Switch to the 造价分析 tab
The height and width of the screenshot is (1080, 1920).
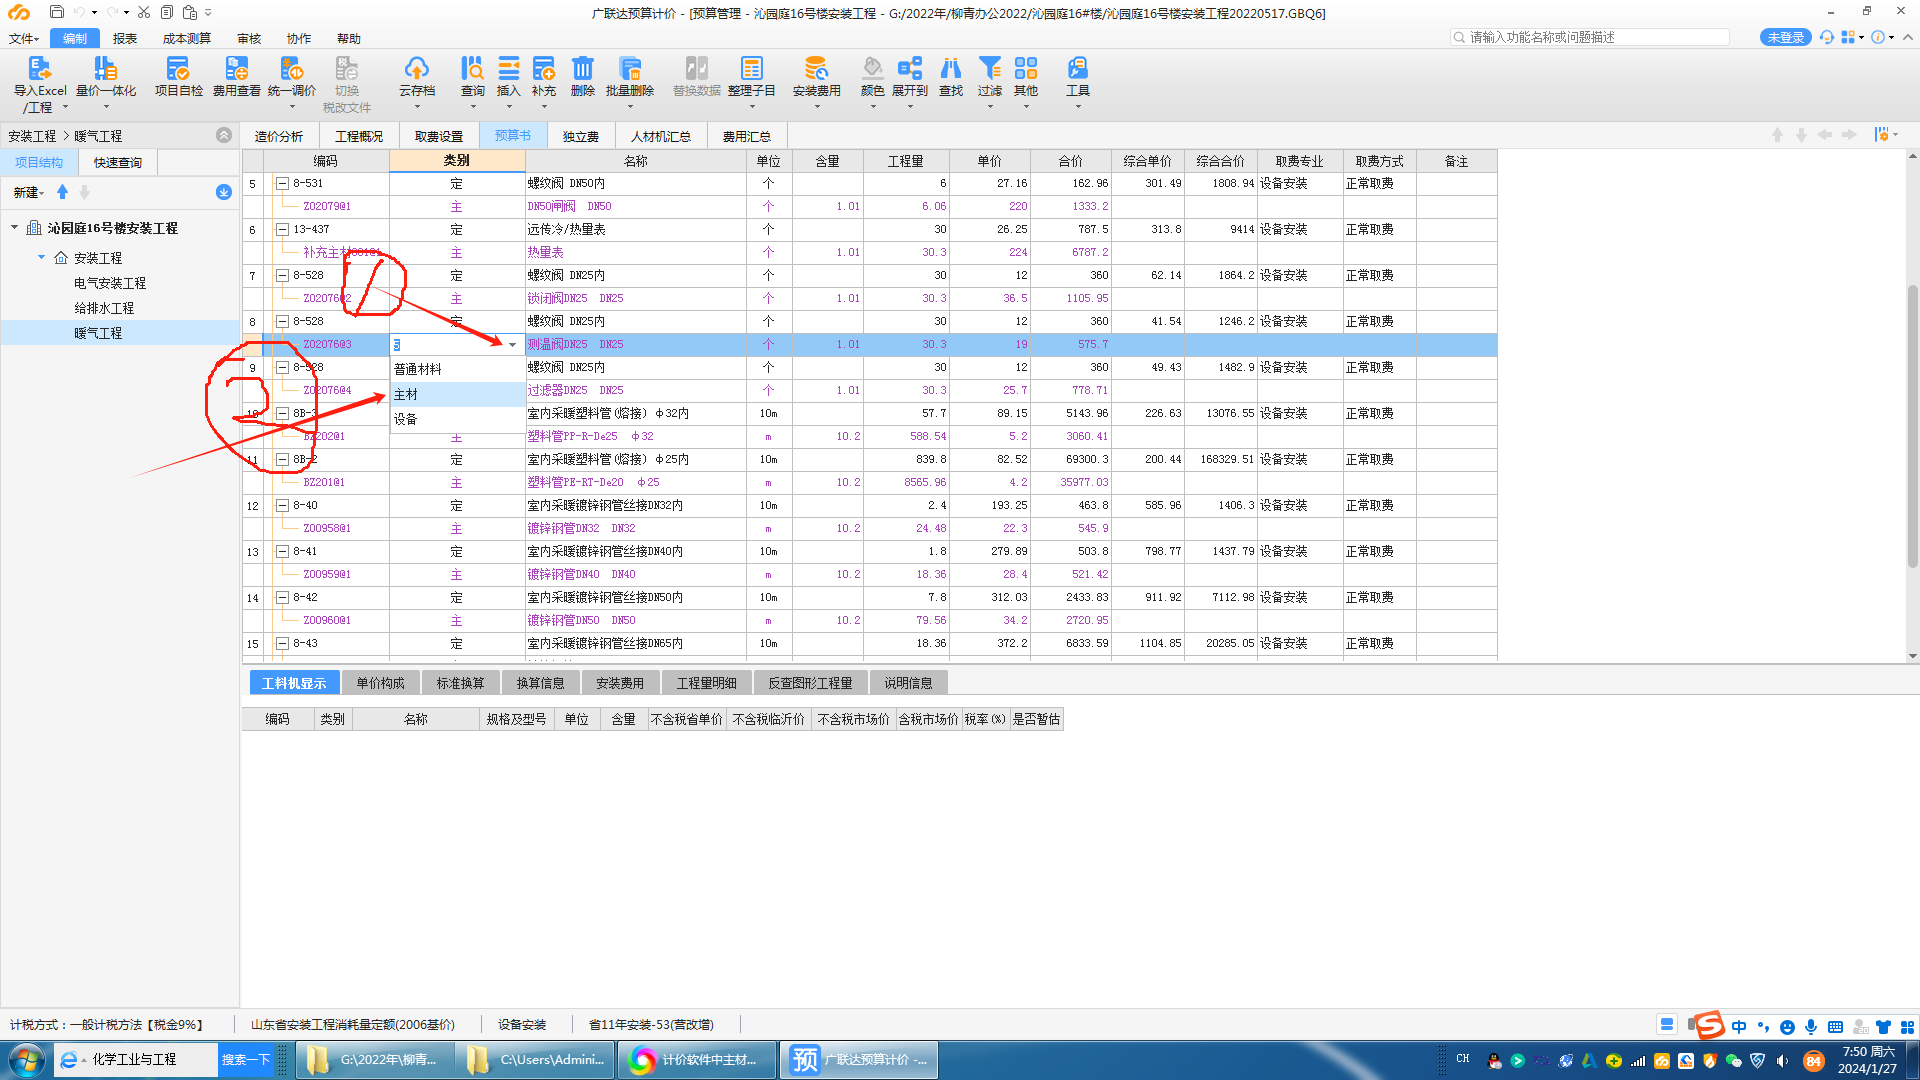click(279, 136)
